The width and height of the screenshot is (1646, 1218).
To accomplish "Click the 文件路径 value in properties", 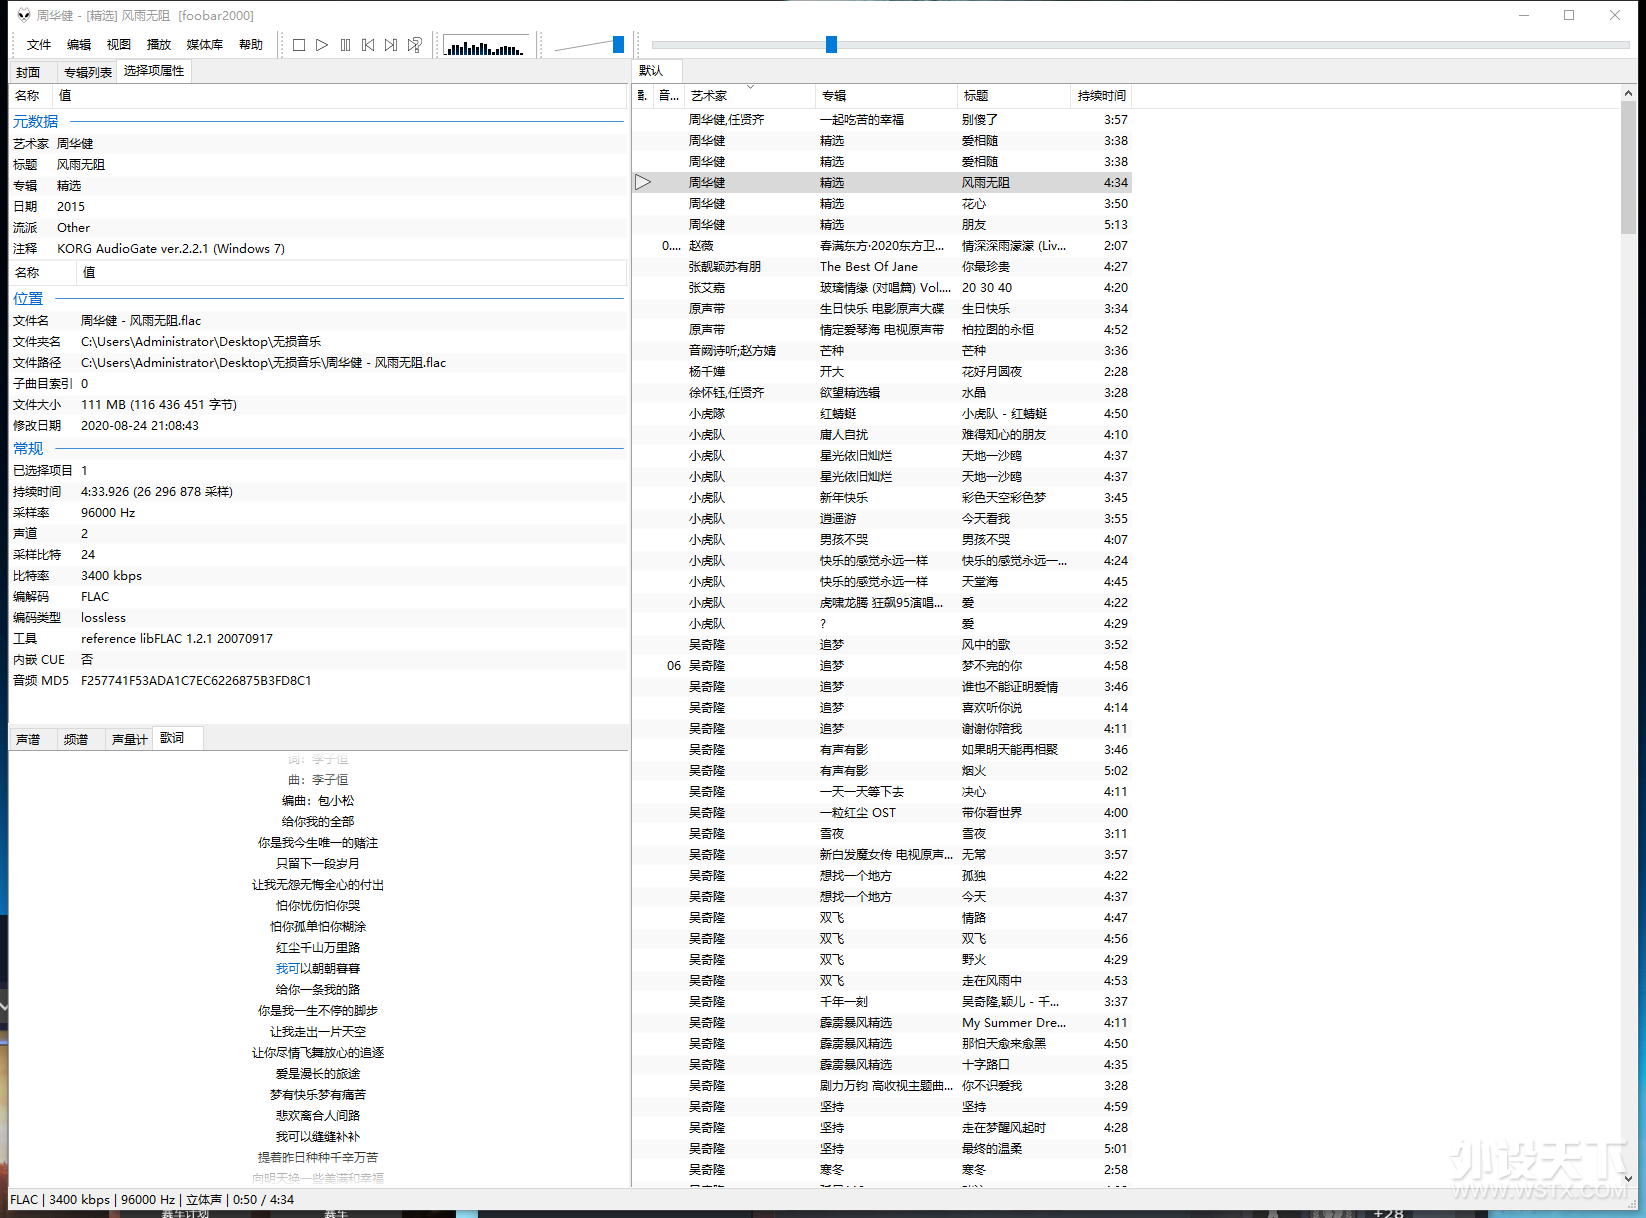I will (263, 362).
